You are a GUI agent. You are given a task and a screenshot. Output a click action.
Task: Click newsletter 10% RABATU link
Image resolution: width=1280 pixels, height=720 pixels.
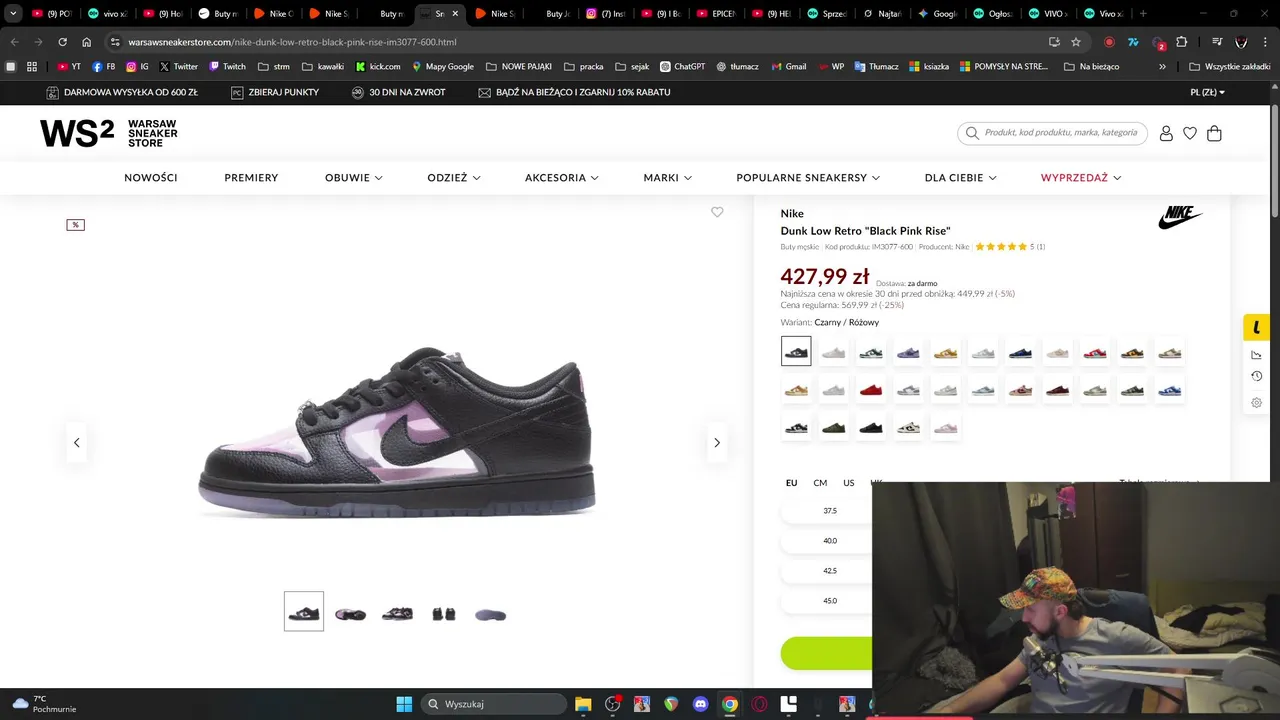(574, 92)
